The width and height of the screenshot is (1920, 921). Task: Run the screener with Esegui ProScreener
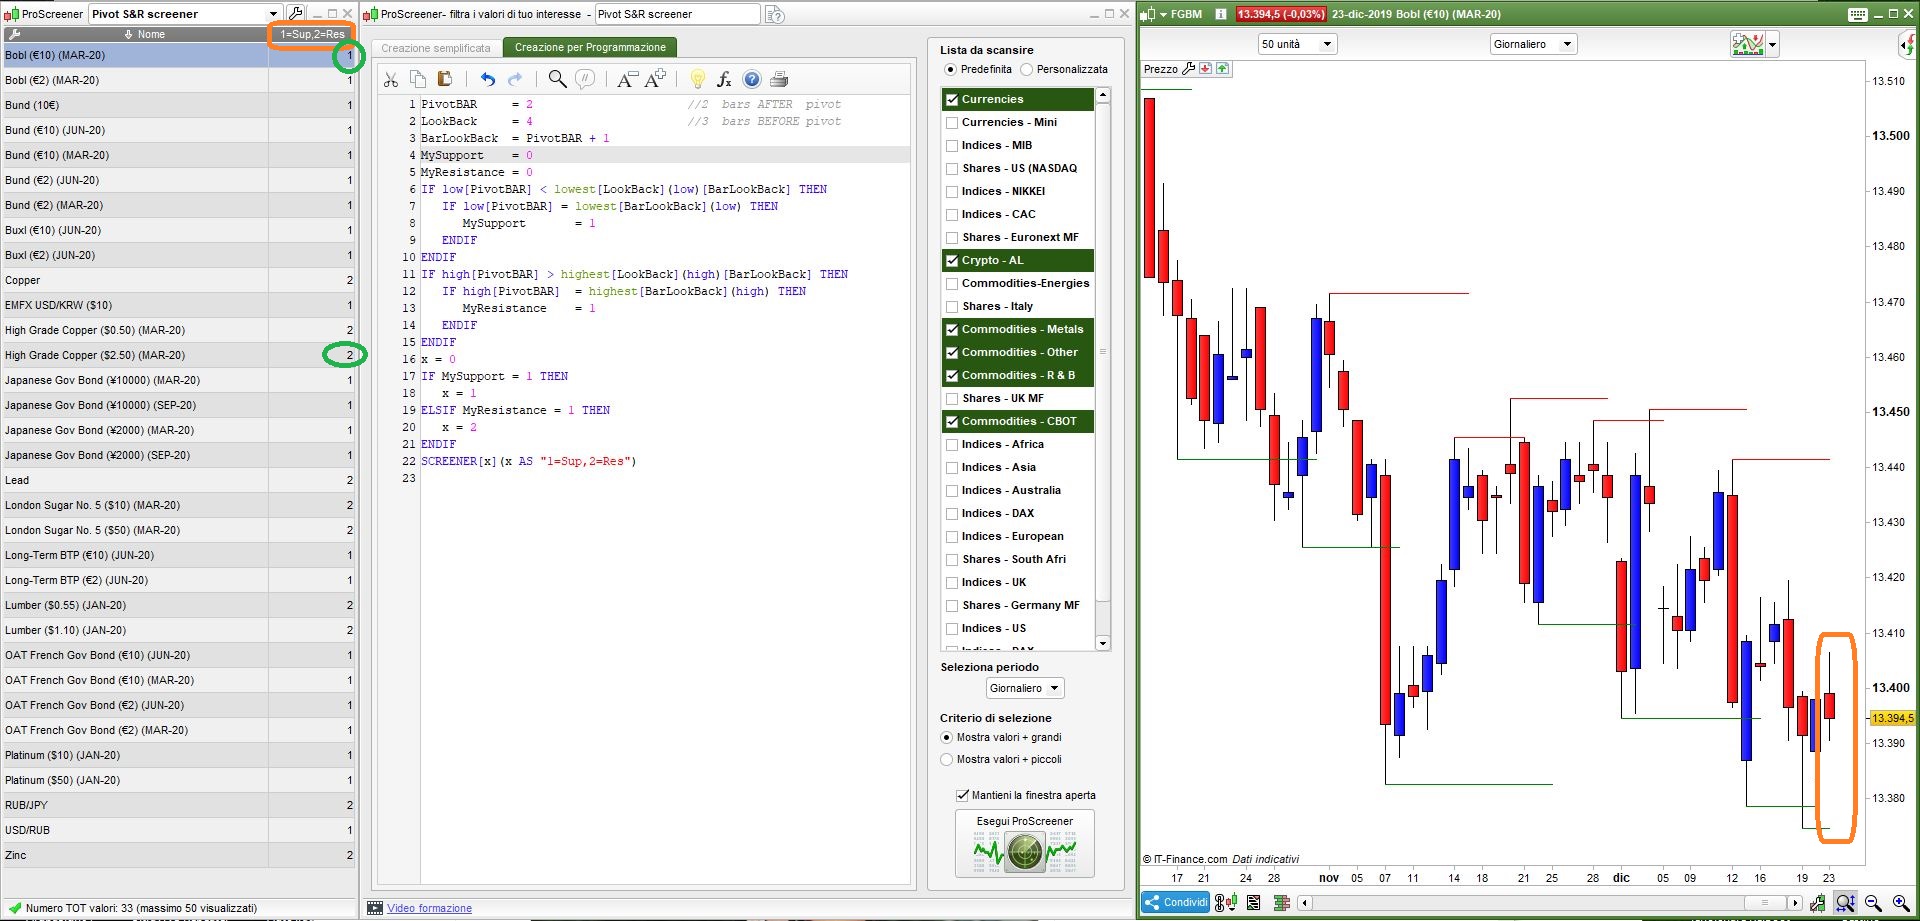1025,843
